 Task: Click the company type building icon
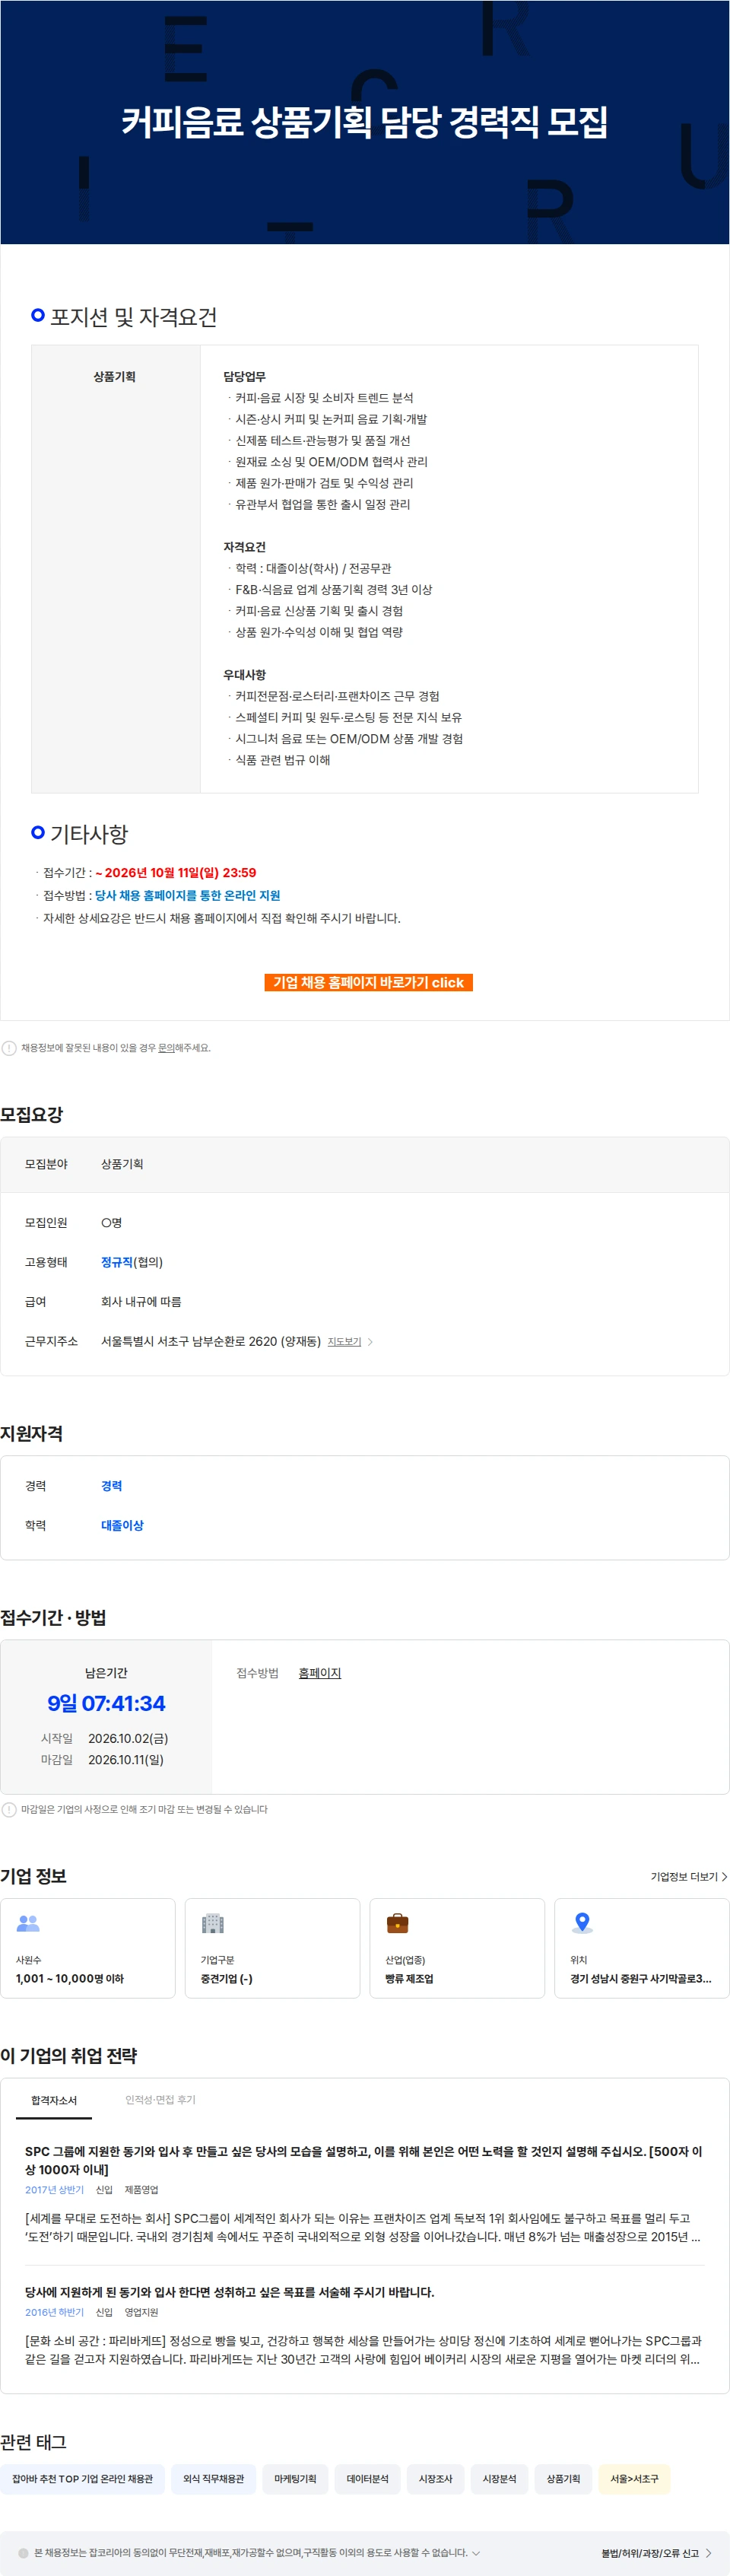[212, 1922]
